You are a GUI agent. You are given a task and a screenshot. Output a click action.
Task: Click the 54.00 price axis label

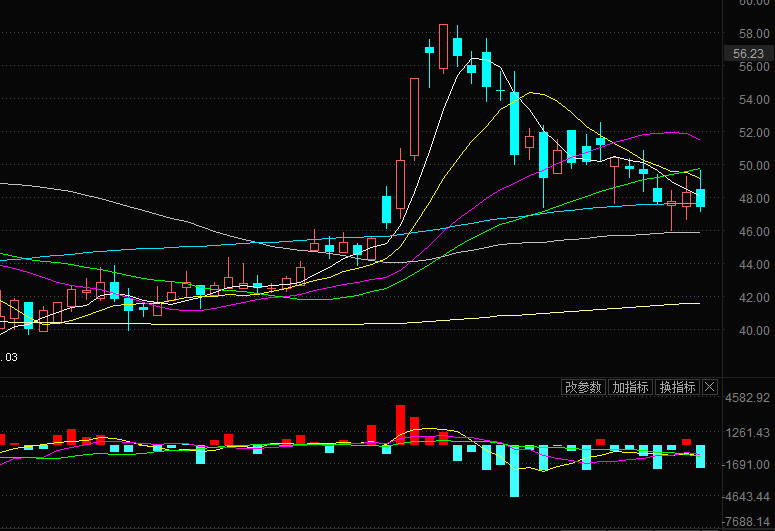754,99
